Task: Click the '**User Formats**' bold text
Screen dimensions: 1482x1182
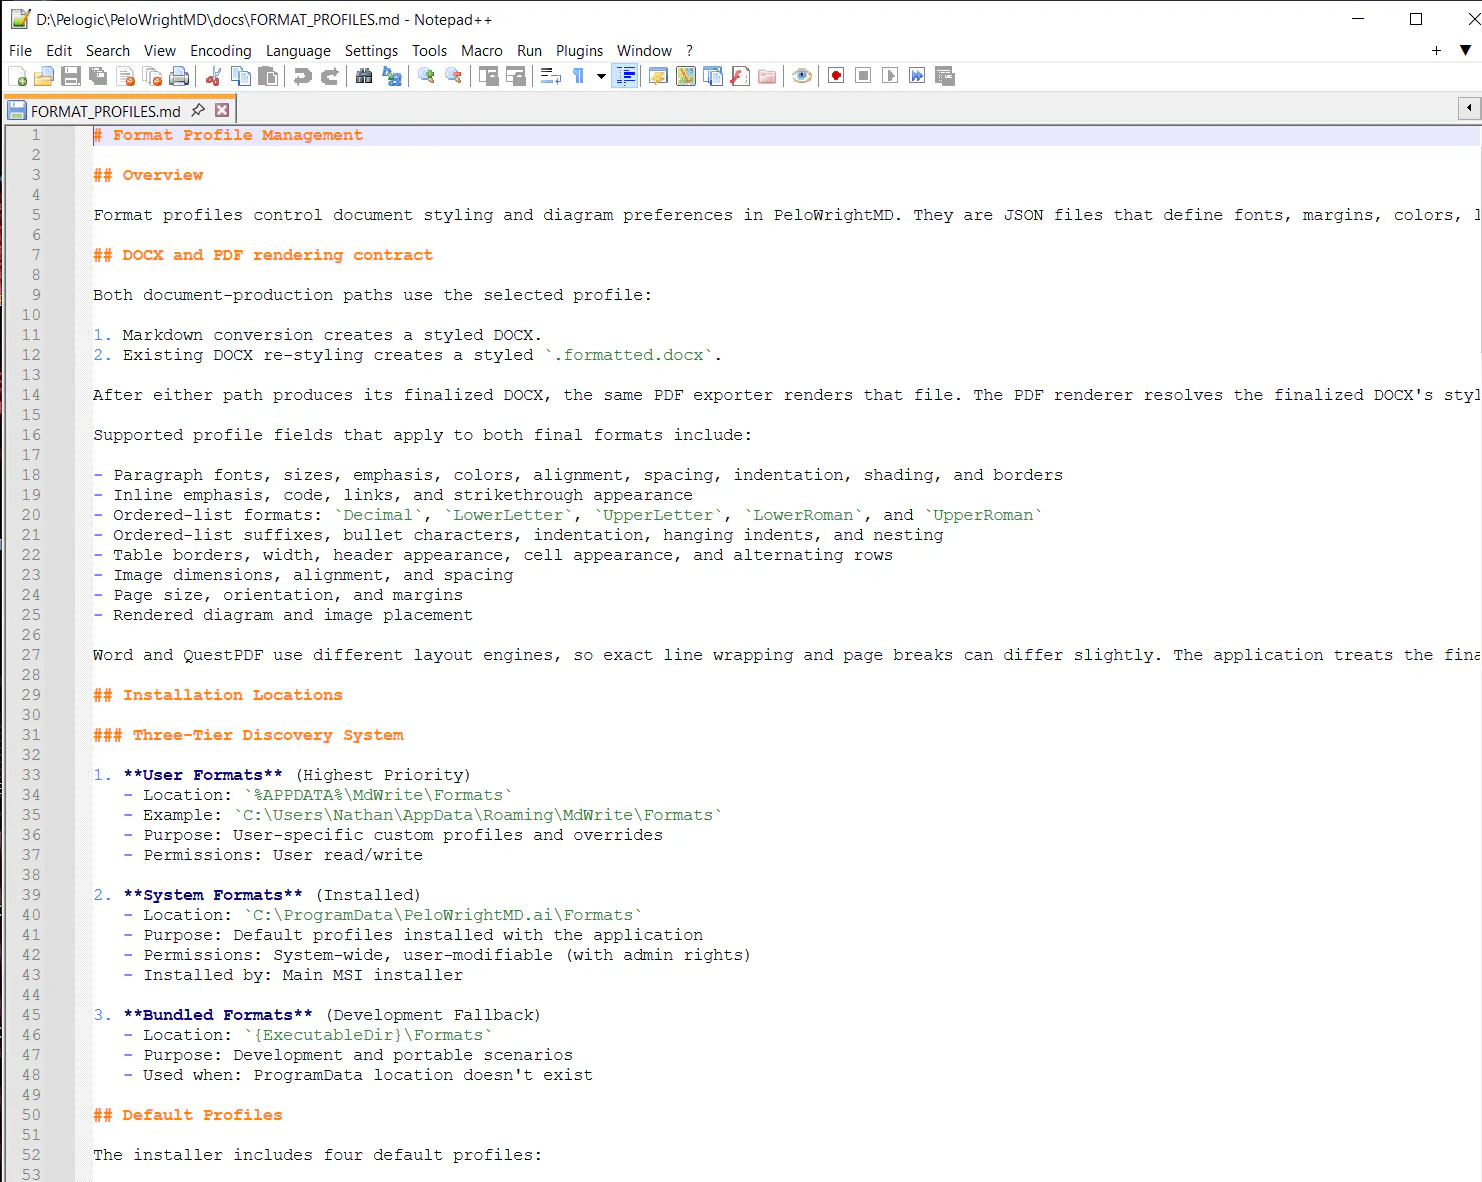Action: [x=203, y=775]
